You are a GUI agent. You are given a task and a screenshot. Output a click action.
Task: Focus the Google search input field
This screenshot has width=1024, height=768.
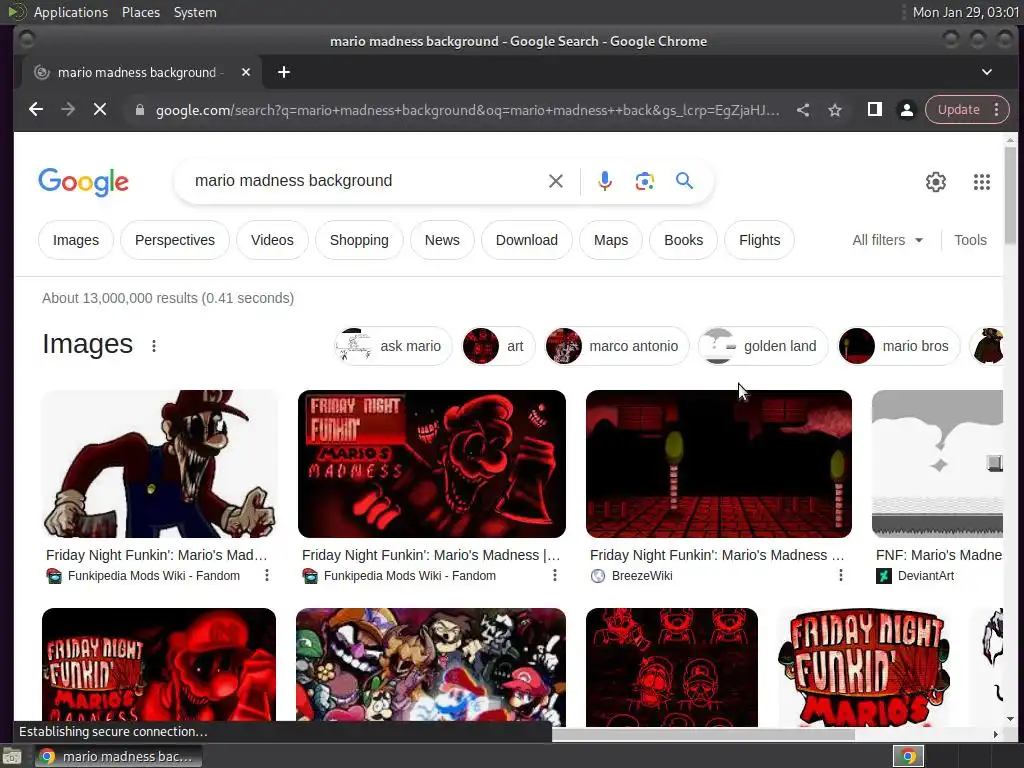(x=366, y=181)
